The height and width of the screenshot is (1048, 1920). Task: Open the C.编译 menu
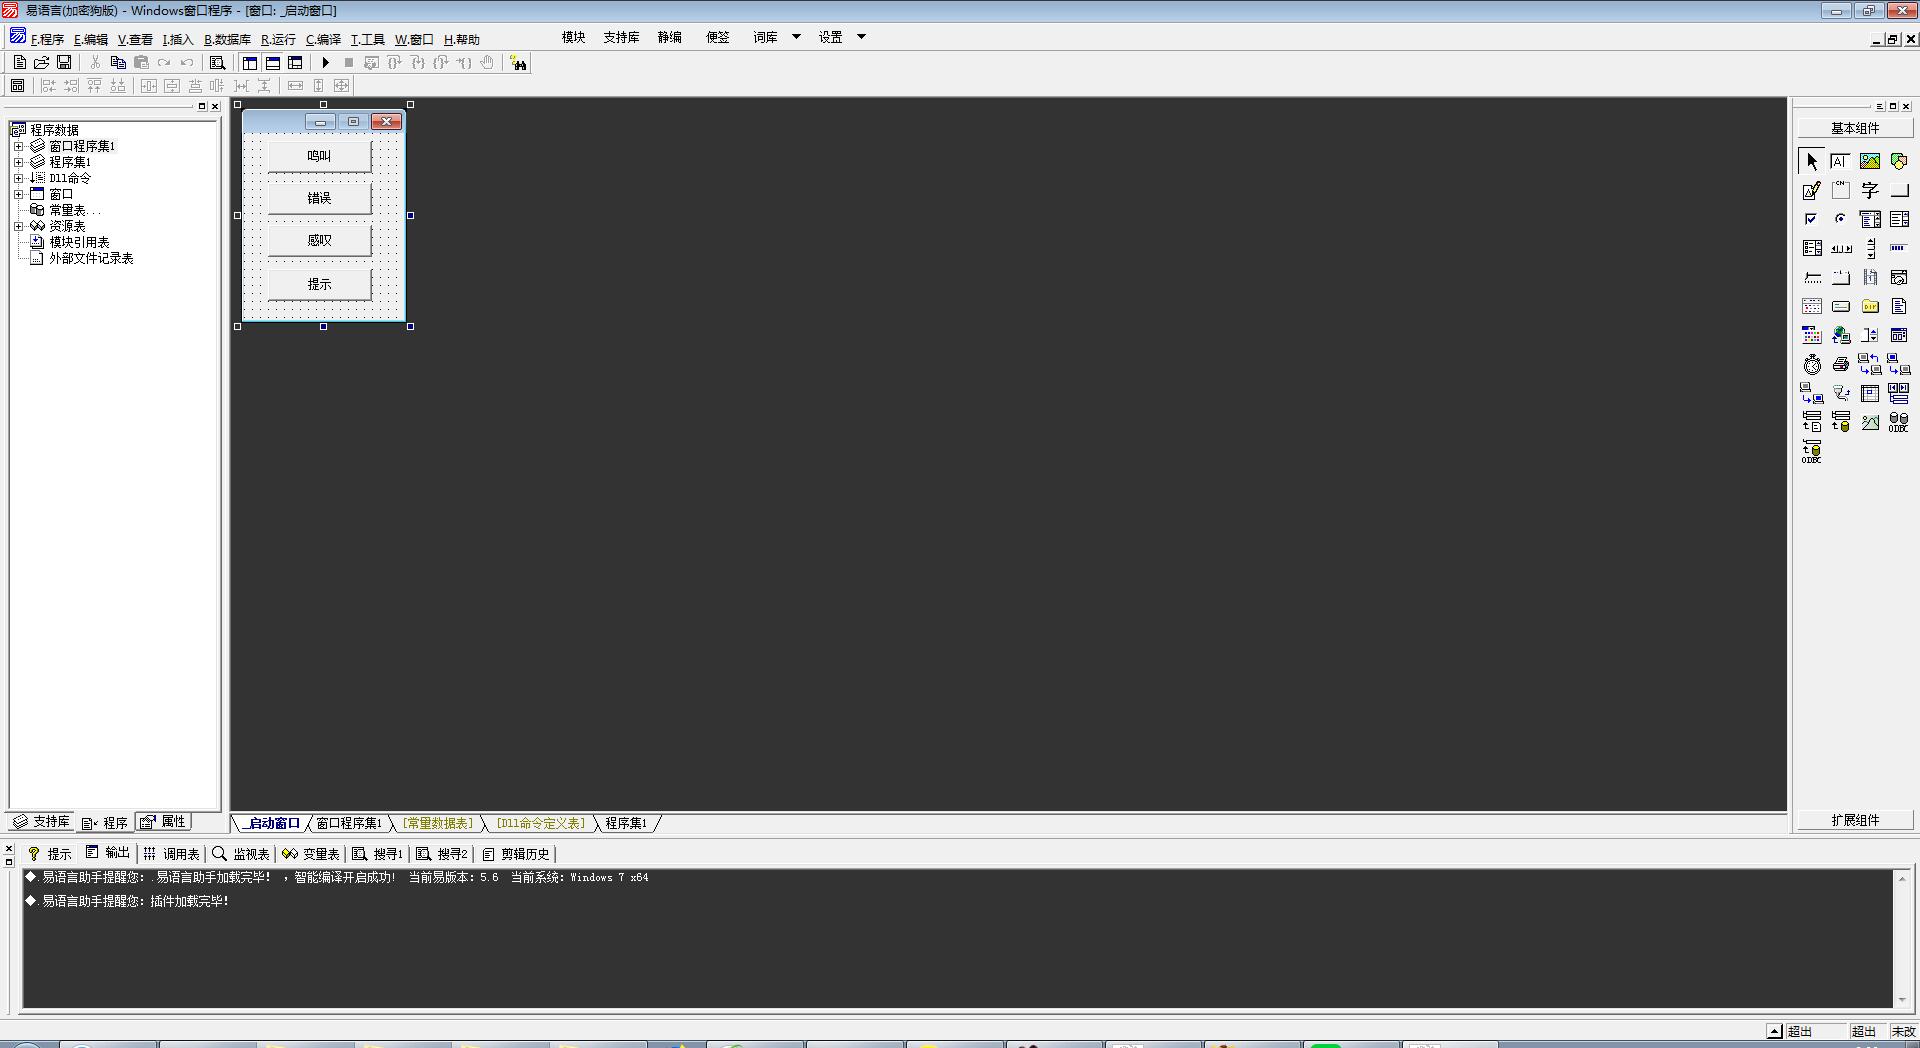point(323,40)
